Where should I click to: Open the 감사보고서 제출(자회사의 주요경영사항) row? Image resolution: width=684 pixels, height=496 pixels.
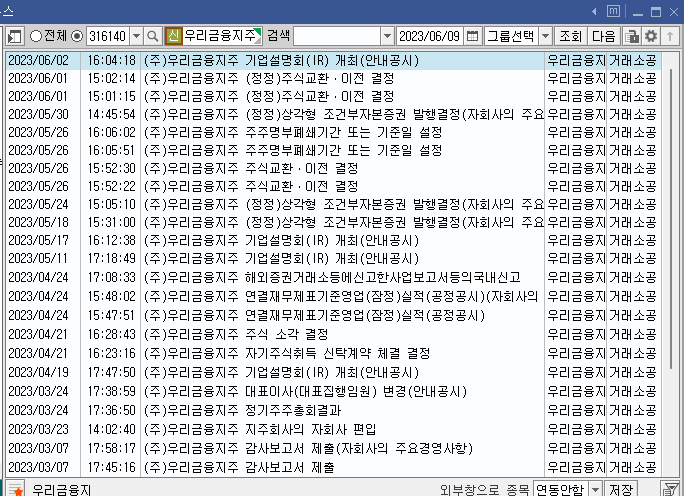pyautogui.click(x=333, y=448)
